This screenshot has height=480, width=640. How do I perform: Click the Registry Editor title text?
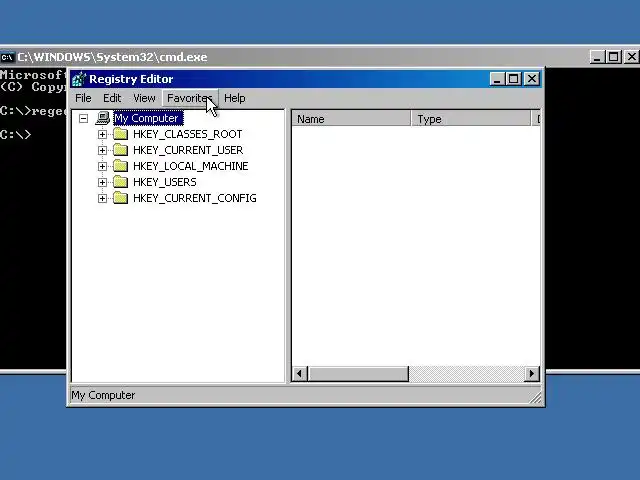(131, 79)
